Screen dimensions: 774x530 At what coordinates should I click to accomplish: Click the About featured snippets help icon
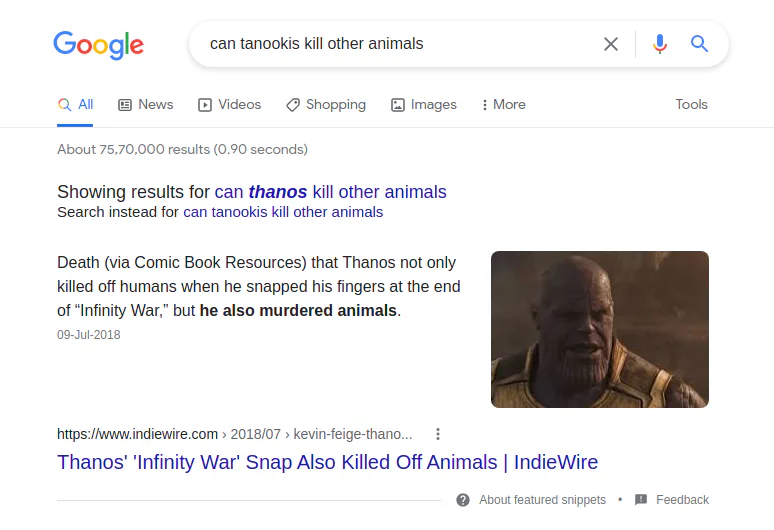pos(463,500)
